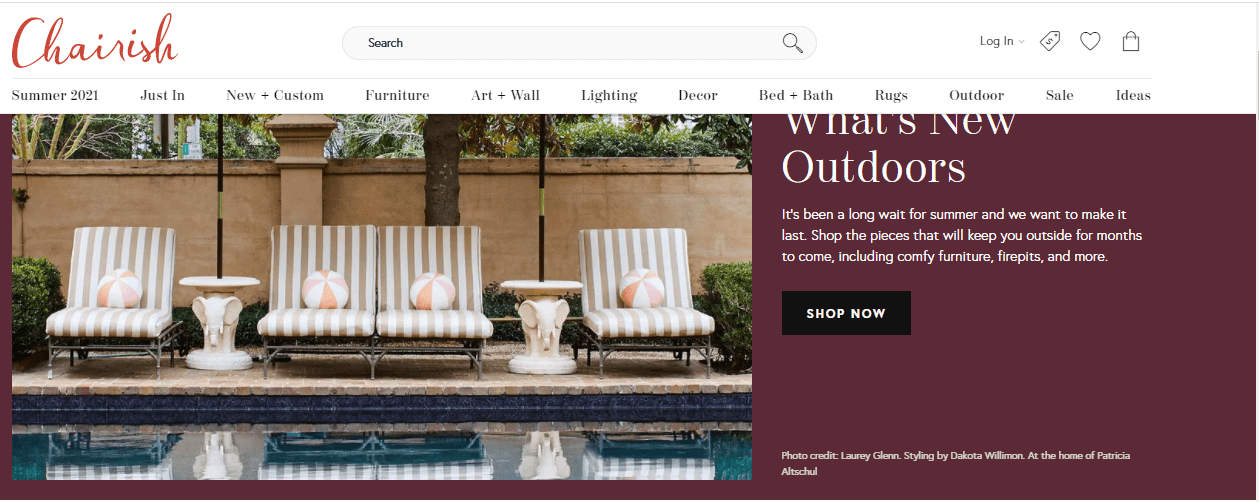Open the price tag sell icon
Screen dimensions: 1259x502
coord(1050,41)
